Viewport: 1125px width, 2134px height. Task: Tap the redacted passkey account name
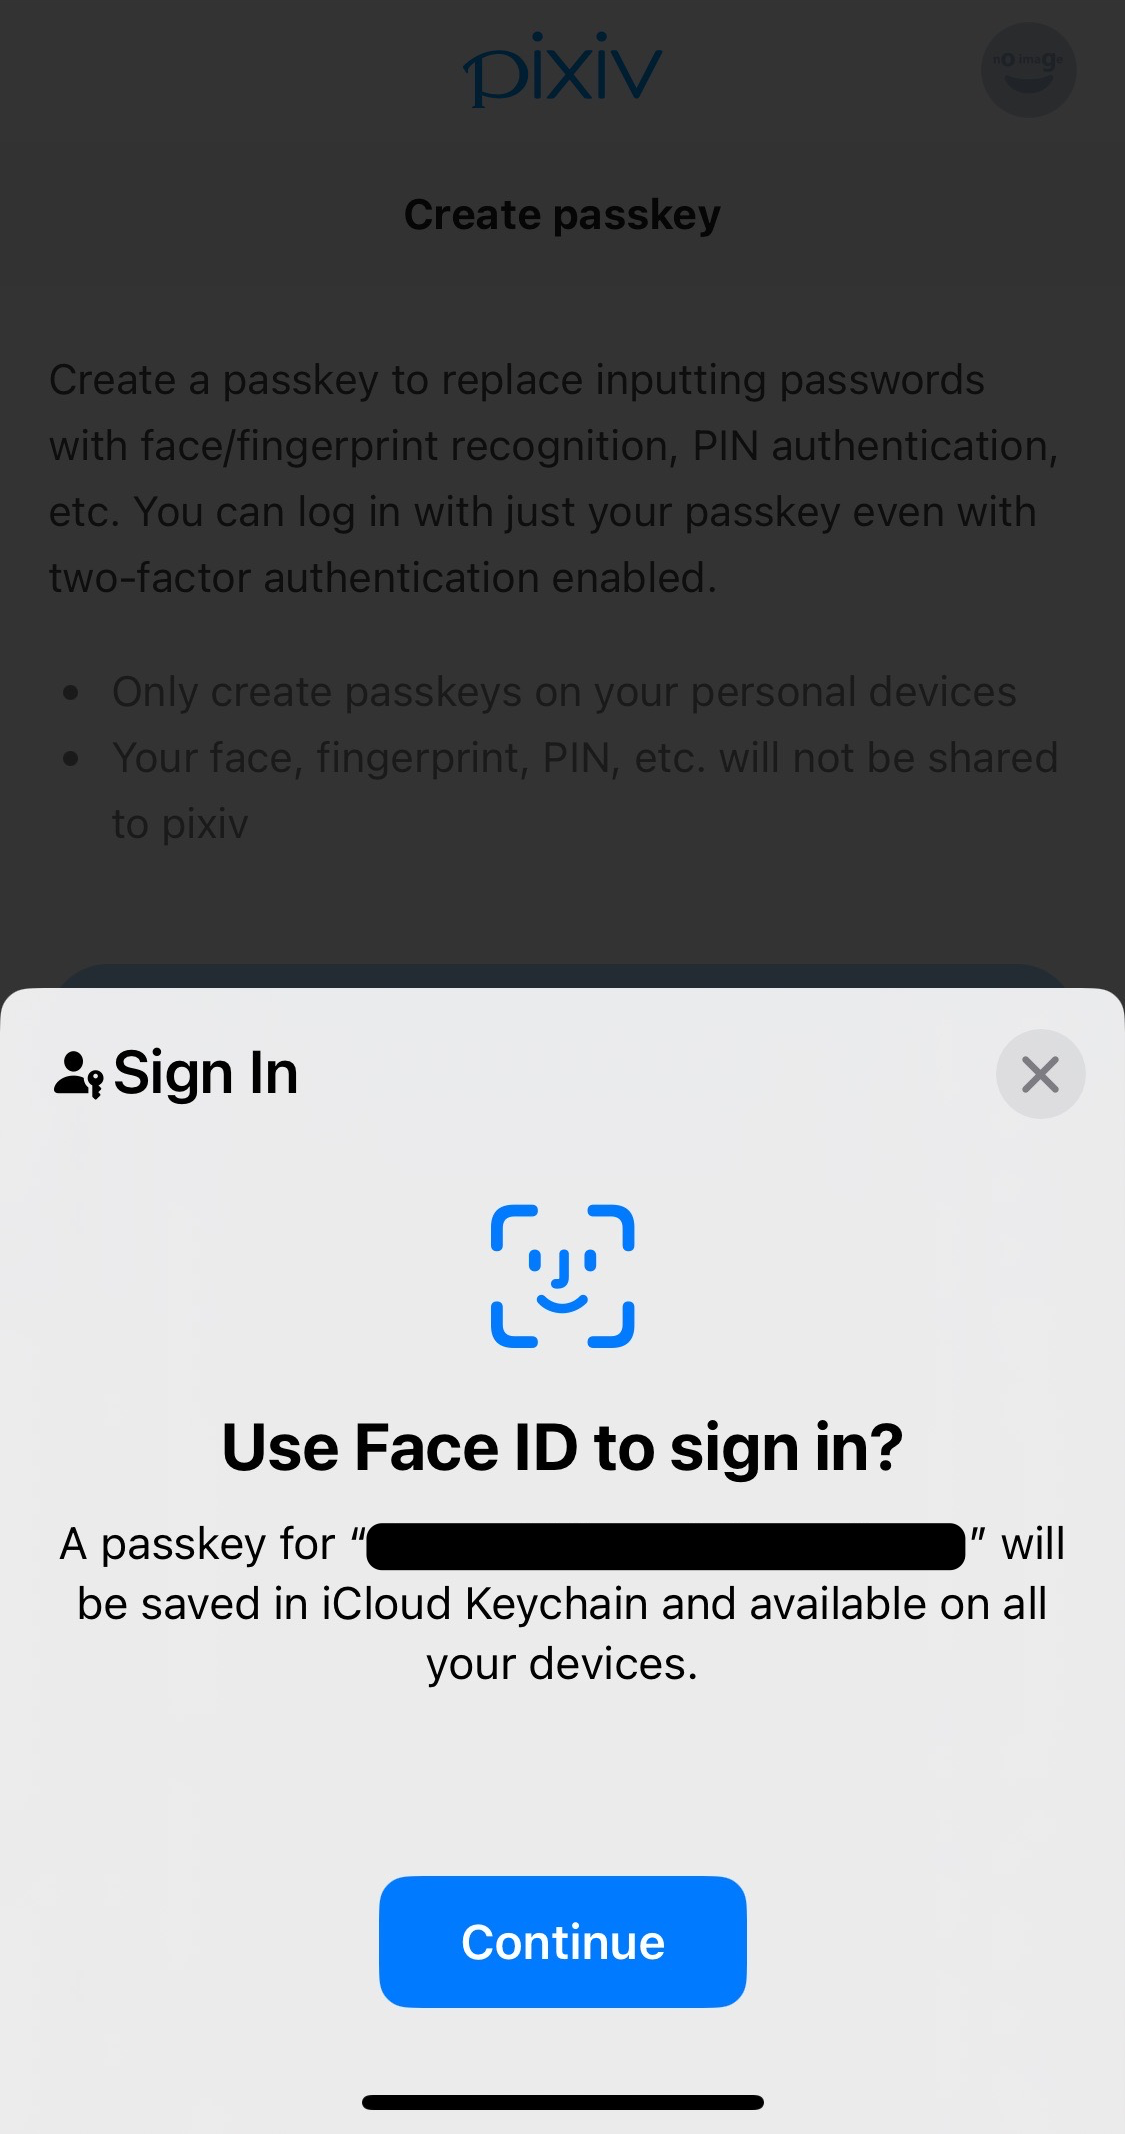pos(666,1546)
